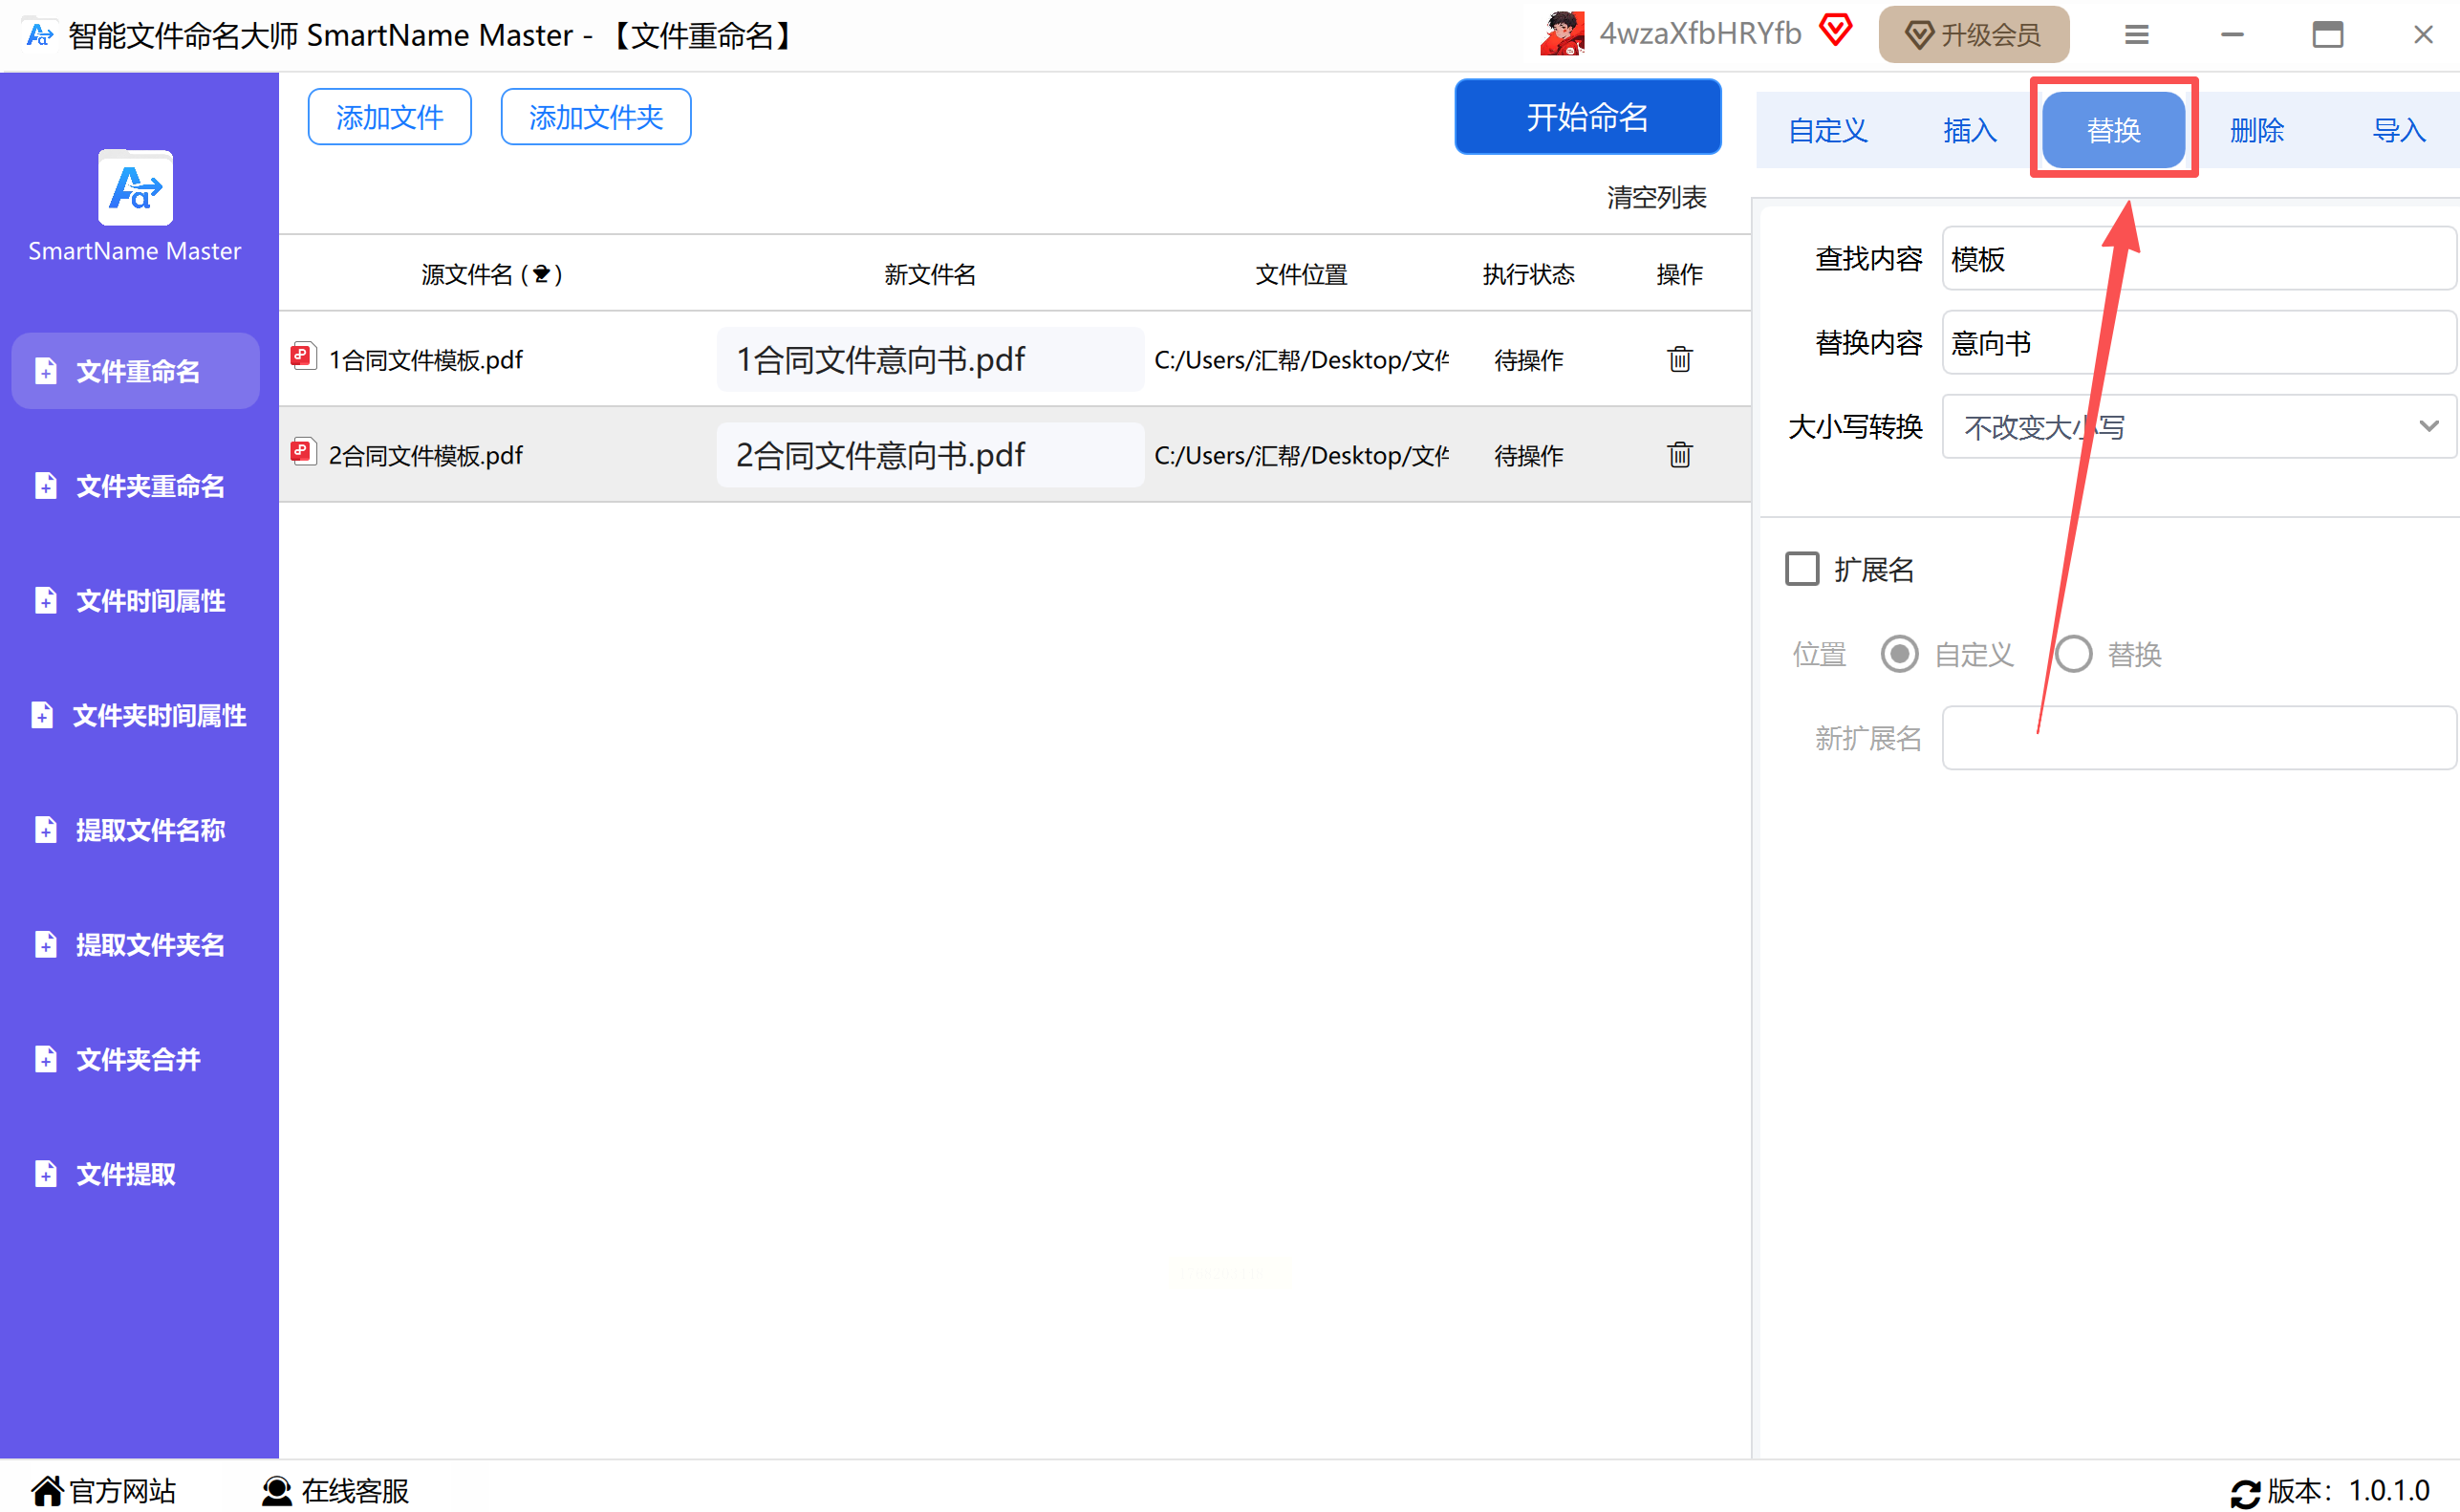2460x1512 pixels.
Task: Select the 自定义 position radio button
Action: click(x=1899, y=654)
